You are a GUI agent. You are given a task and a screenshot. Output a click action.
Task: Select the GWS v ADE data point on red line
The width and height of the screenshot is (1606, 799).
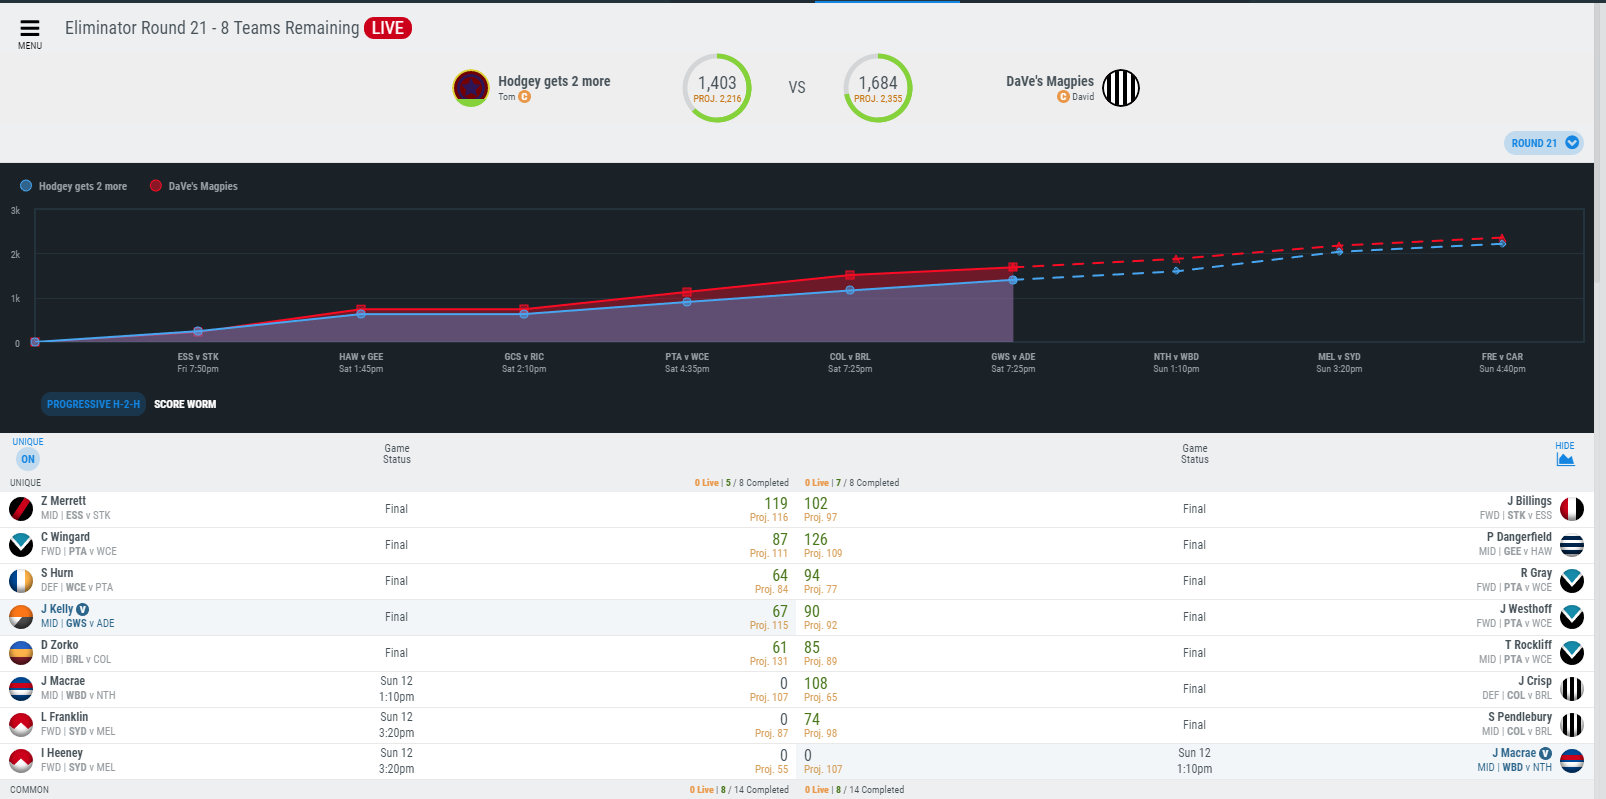(1013, 267)
